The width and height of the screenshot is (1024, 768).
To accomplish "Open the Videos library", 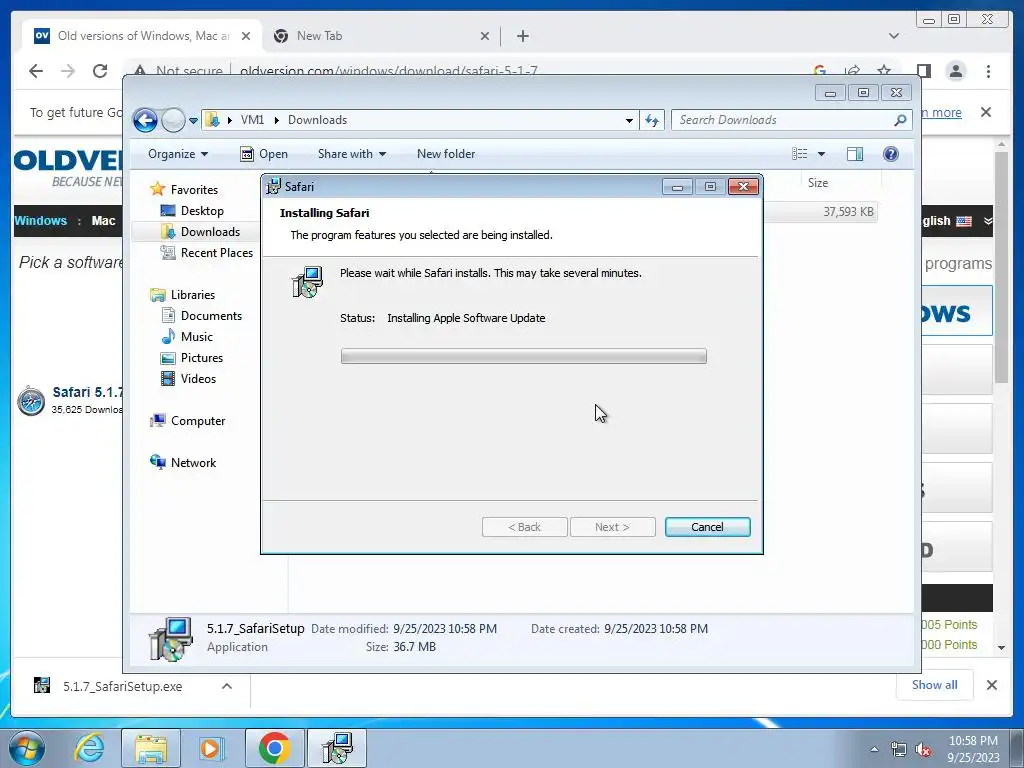I will (188, 379).
